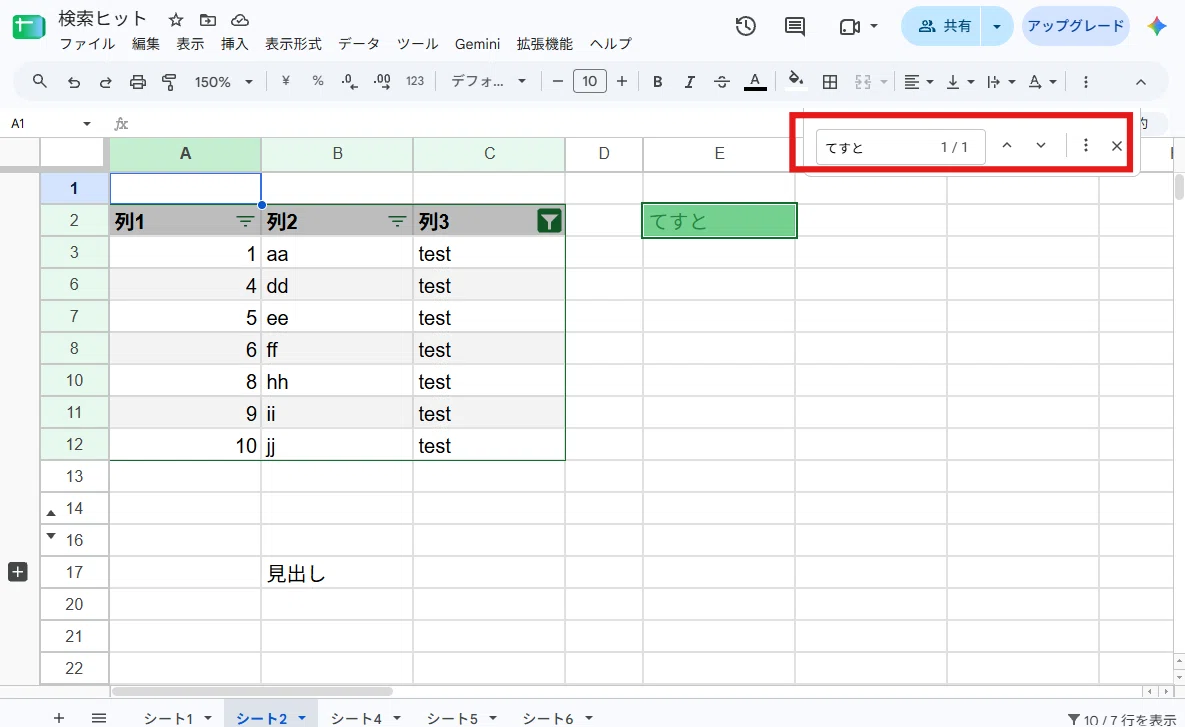Image resolution: width=1185 pixels, height=727 pixels.
Task: Close the find bar
Action: [x=1117, y=146]
